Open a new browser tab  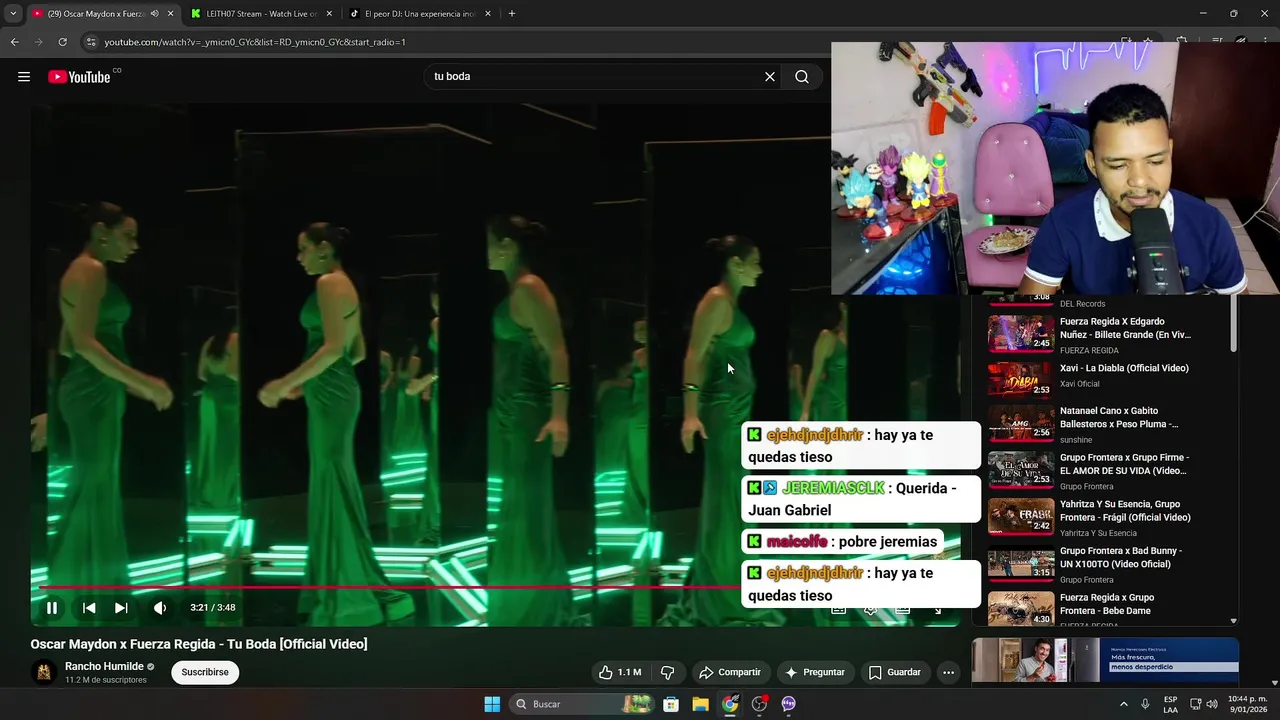coord(512,14)
